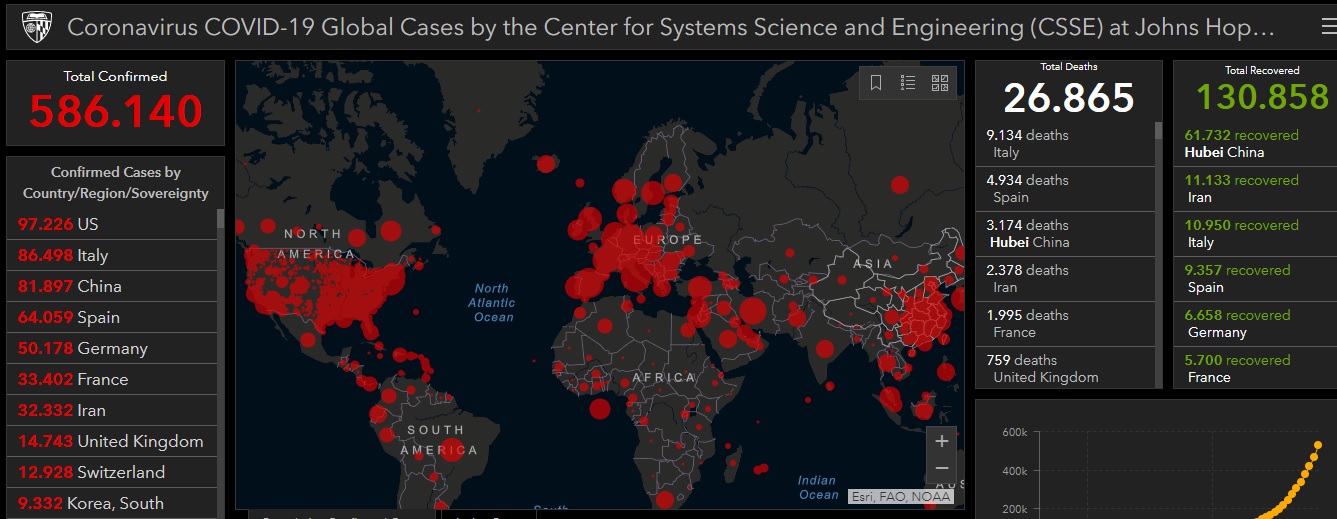Select Spain with 64.059 confirmed cases
Image resolution: width=1337 pixels, height=519 pixels.
pyautogui.click(x=111, y=317)
